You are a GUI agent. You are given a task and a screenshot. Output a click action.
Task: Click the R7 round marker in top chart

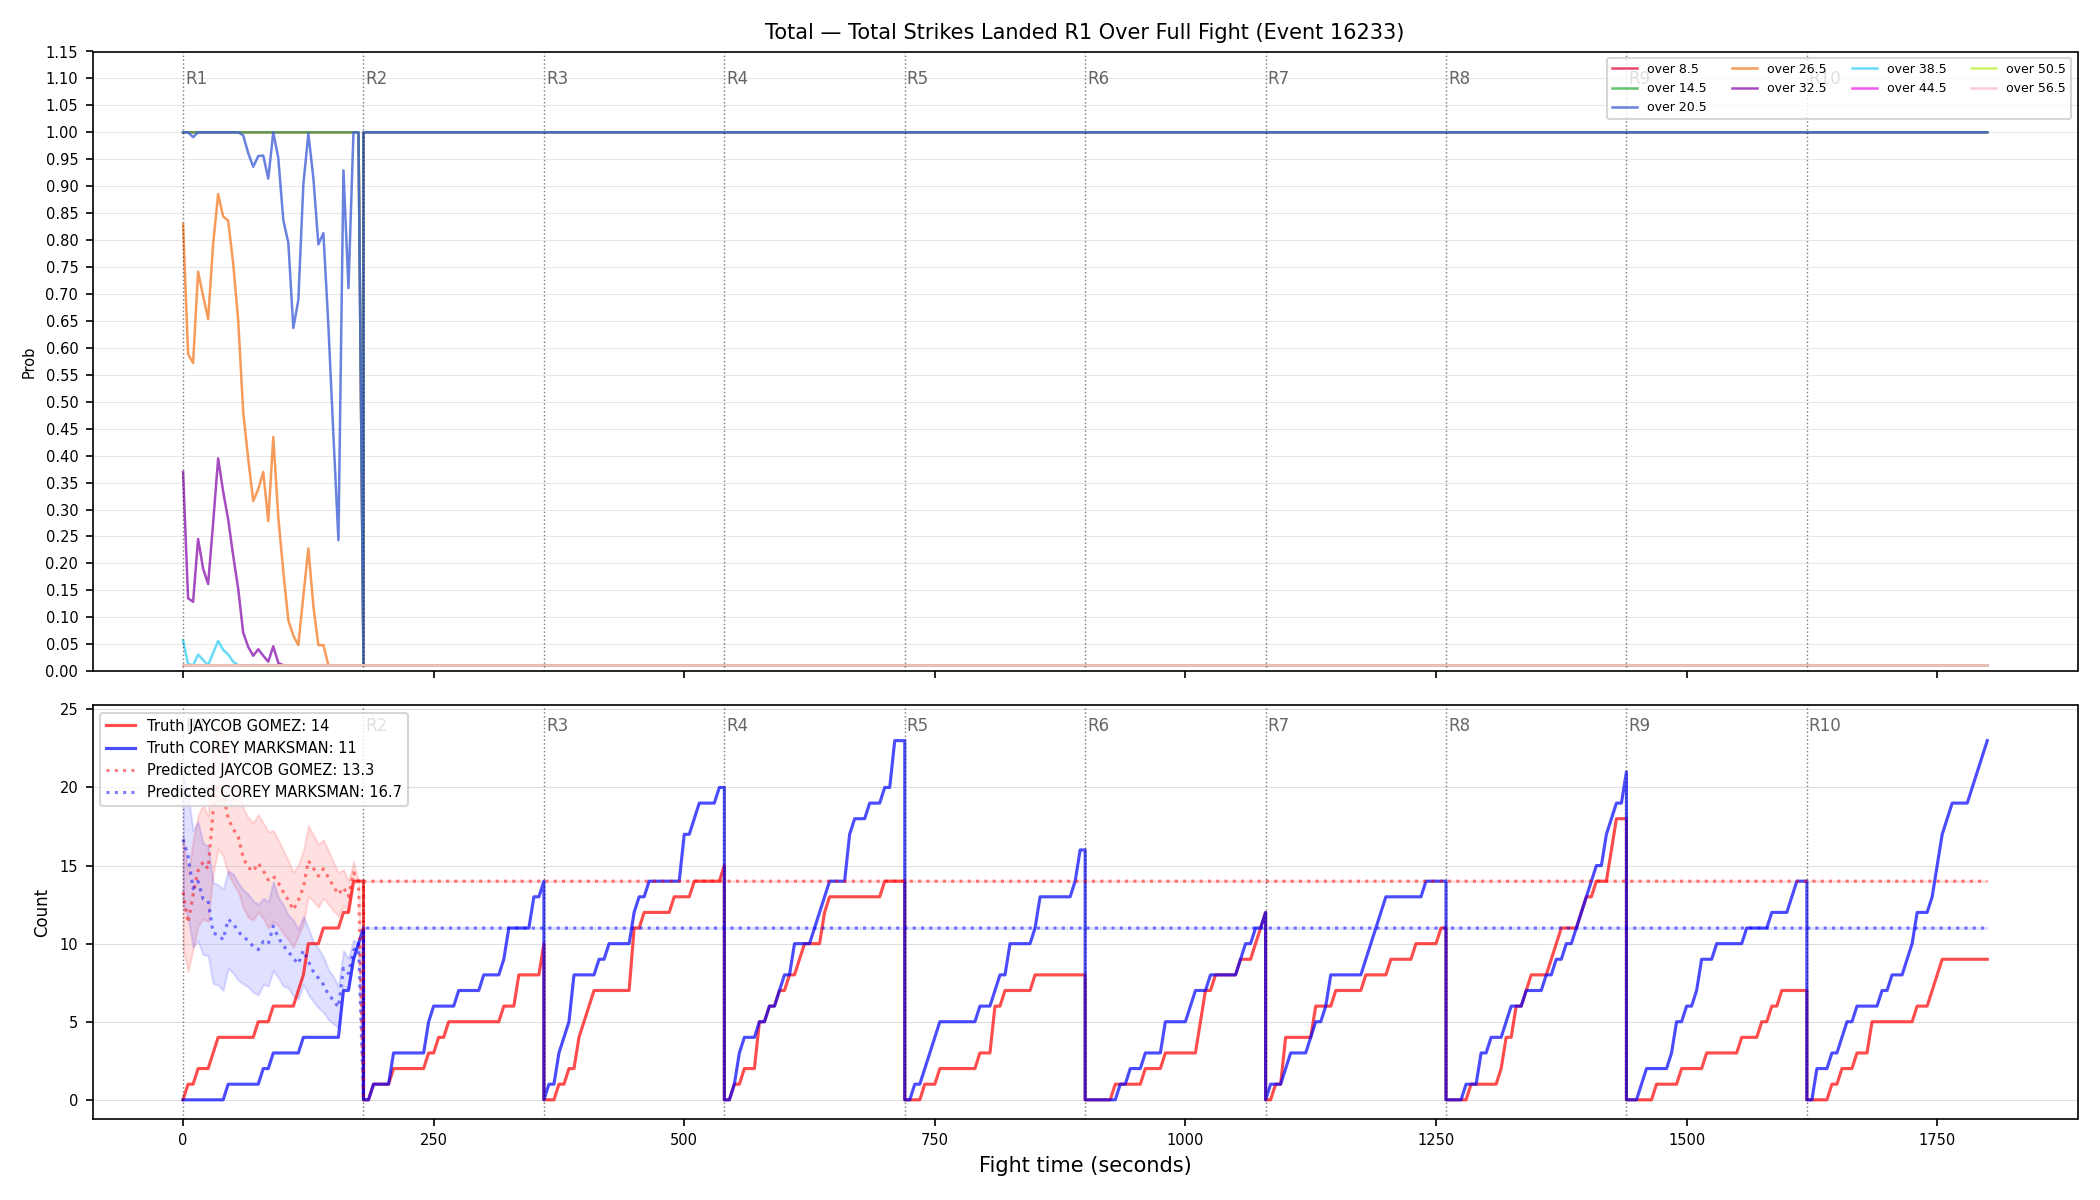(x=1278, y=78)
